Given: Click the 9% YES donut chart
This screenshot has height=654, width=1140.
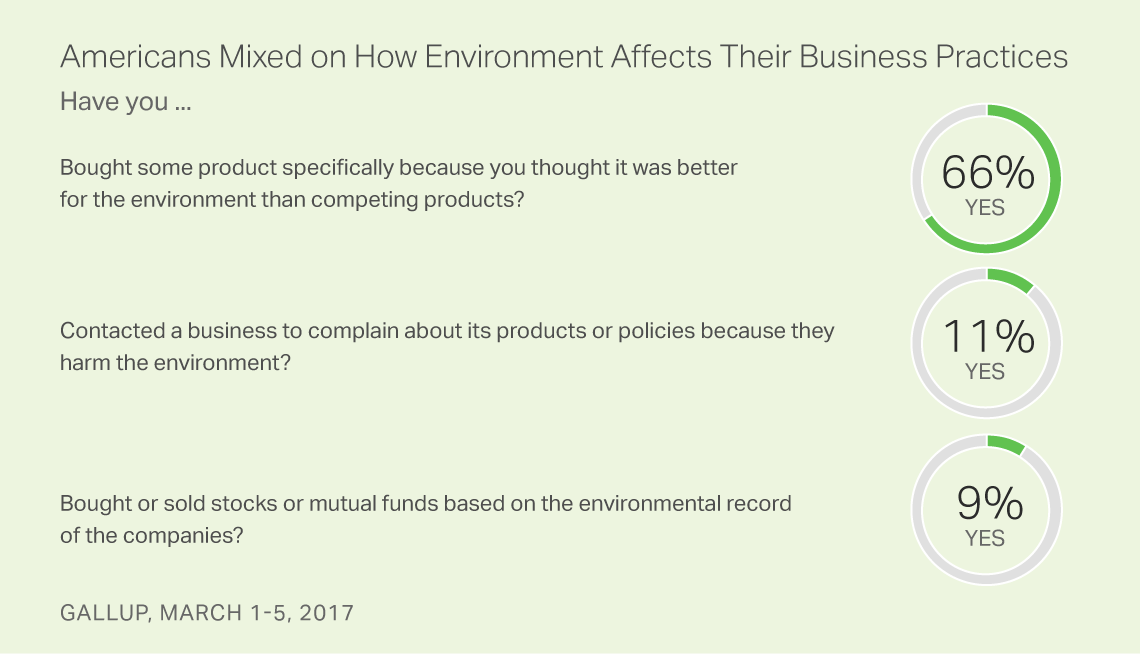Looking at the screenshot, I should (x=987, y=509).
